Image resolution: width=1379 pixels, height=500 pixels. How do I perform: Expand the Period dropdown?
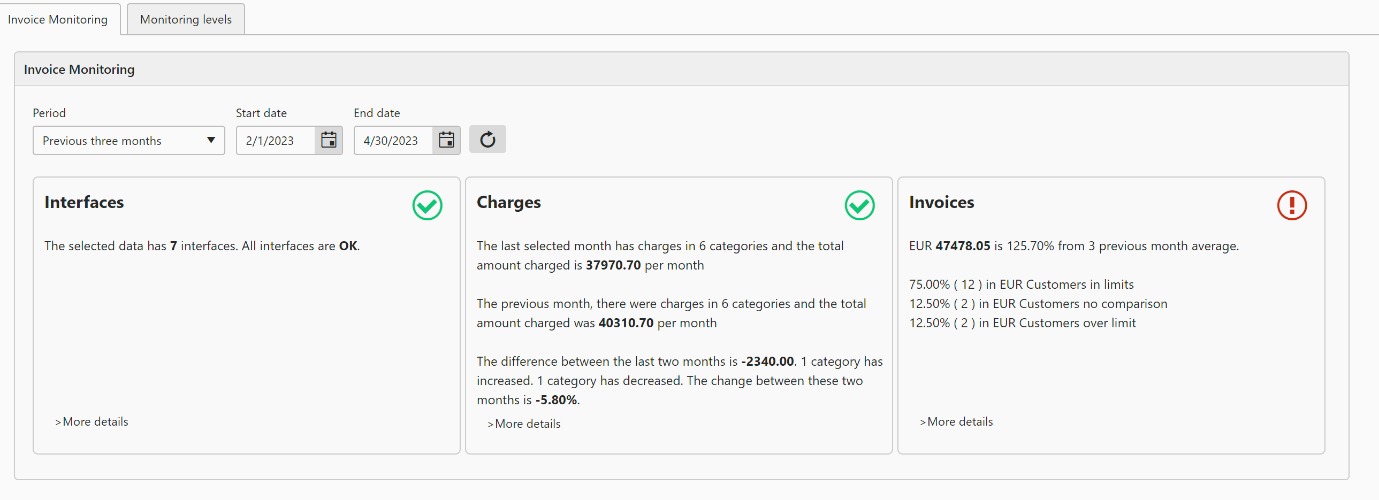[128, 141]
